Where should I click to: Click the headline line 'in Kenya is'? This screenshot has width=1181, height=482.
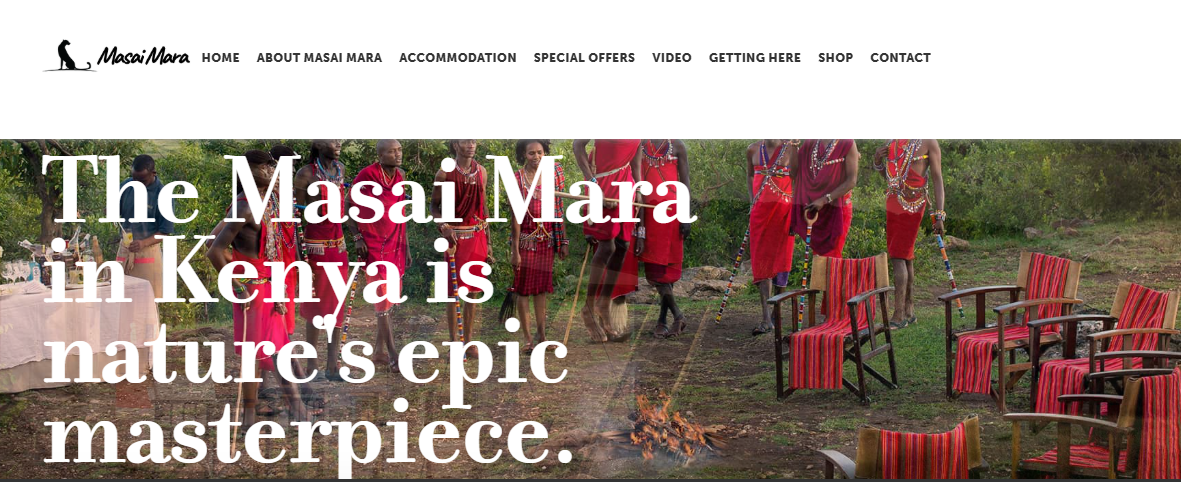[x=269, y=270]
